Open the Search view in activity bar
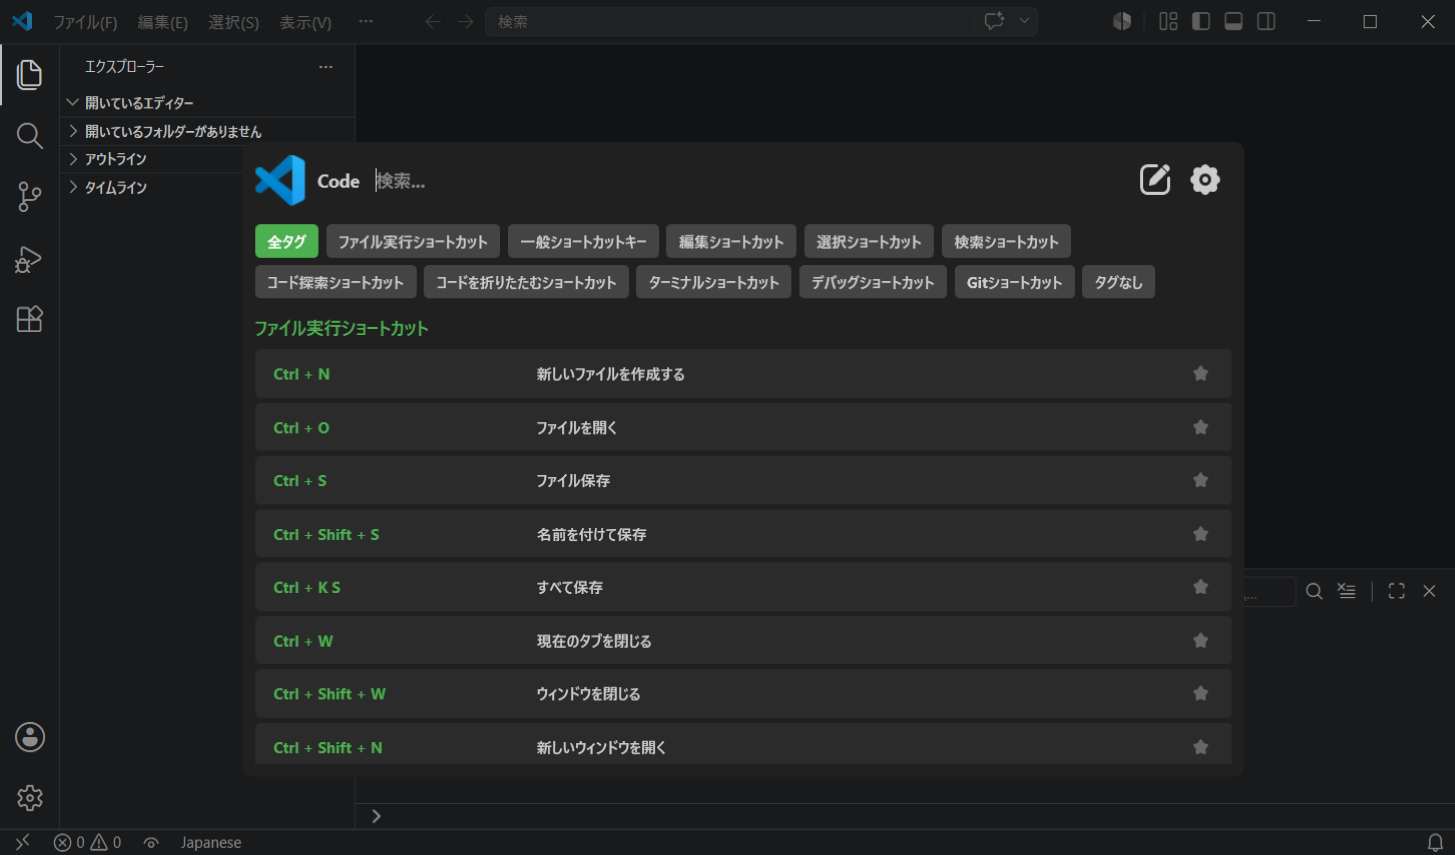Screen dimensions: 1455x855 point(30,136)
